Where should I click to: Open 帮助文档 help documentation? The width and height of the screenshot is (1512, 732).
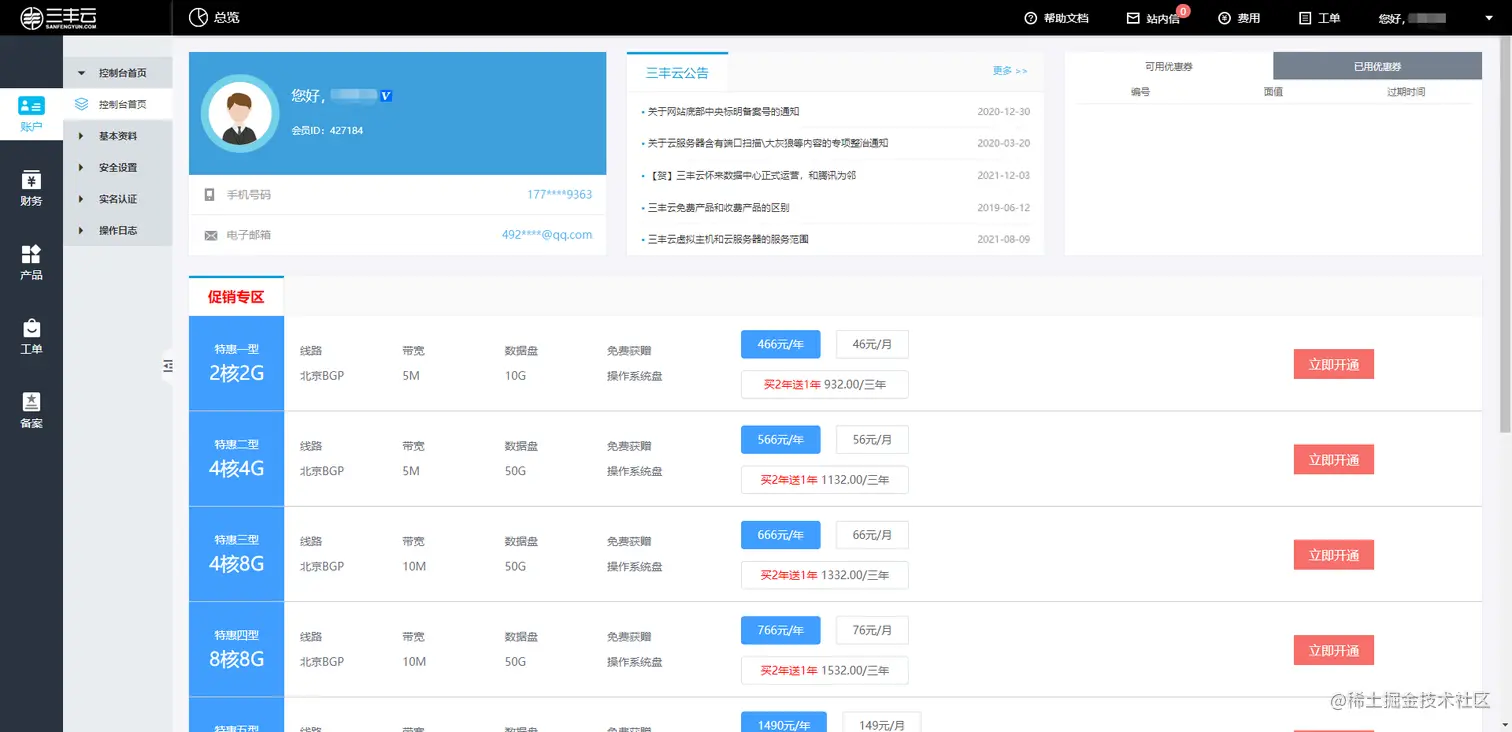tap(1056, 18)
